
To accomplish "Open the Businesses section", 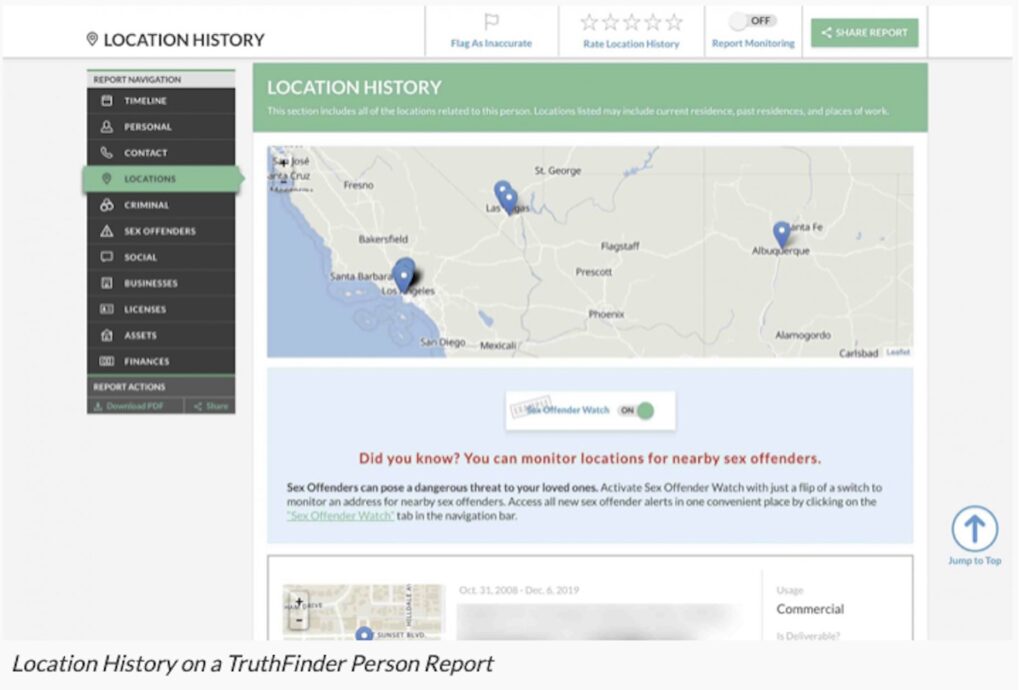I will point(161,283).
